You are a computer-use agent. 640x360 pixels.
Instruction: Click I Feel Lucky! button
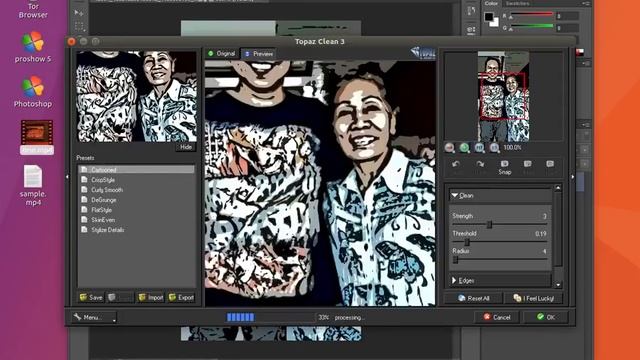coord(533,298)
